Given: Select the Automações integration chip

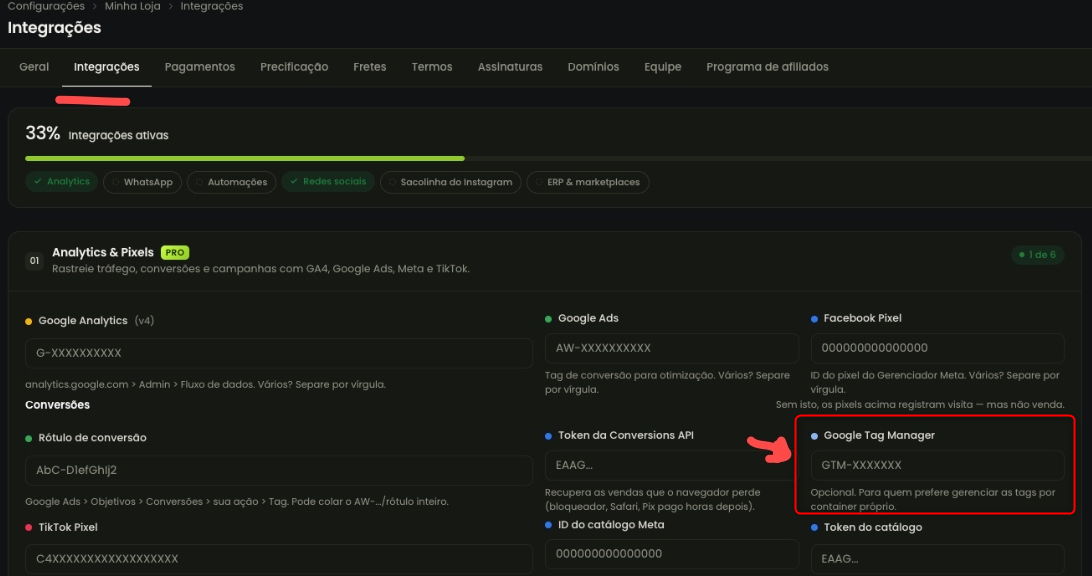Looking at the screenshot, I should 231,182.
